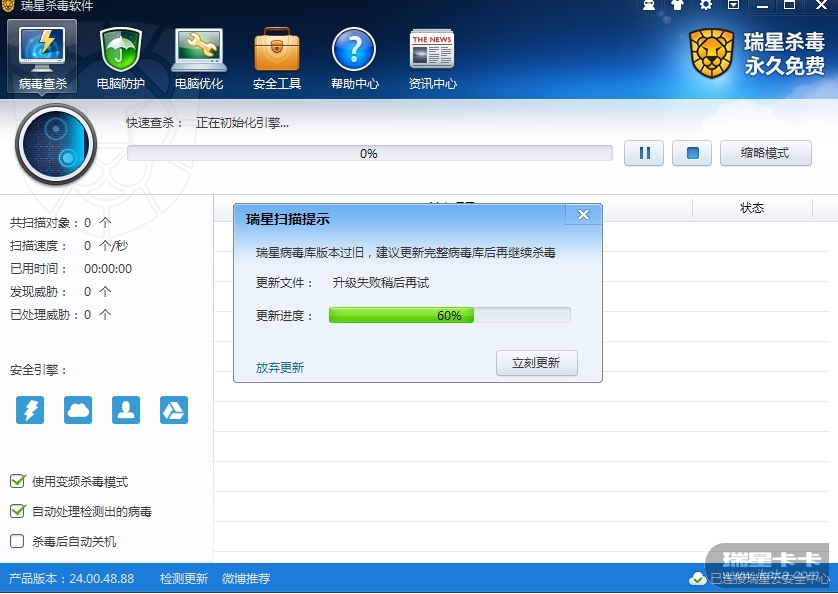The height and width of the screenshot is (594, 838).
Task: Switch to the 电脑优化 optimization tab
Action: [x=199, y=57]
